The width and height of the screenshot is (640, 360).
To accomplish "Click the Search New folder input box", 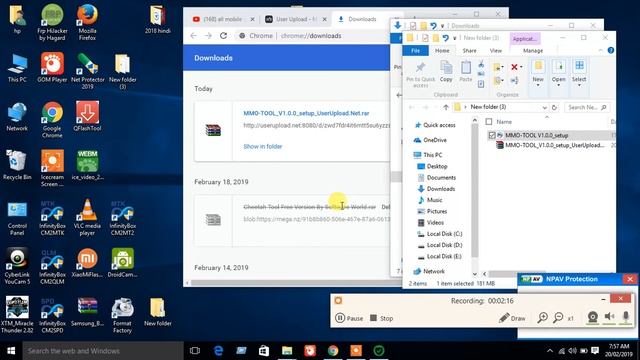I will click(587, 107).
